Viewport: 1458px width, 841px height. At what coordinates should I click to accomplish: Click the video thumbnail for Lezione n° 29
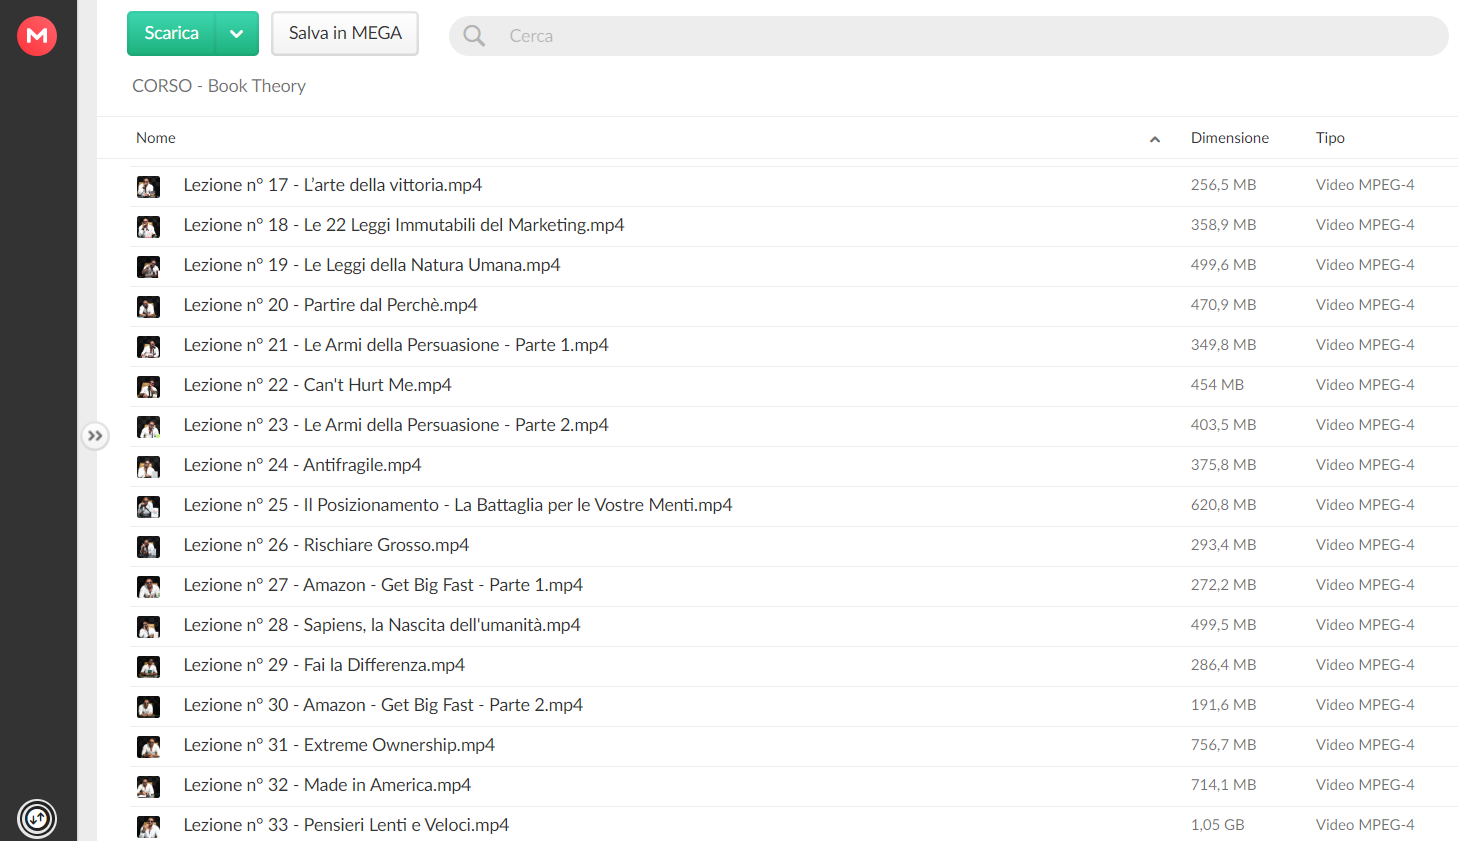148,666
